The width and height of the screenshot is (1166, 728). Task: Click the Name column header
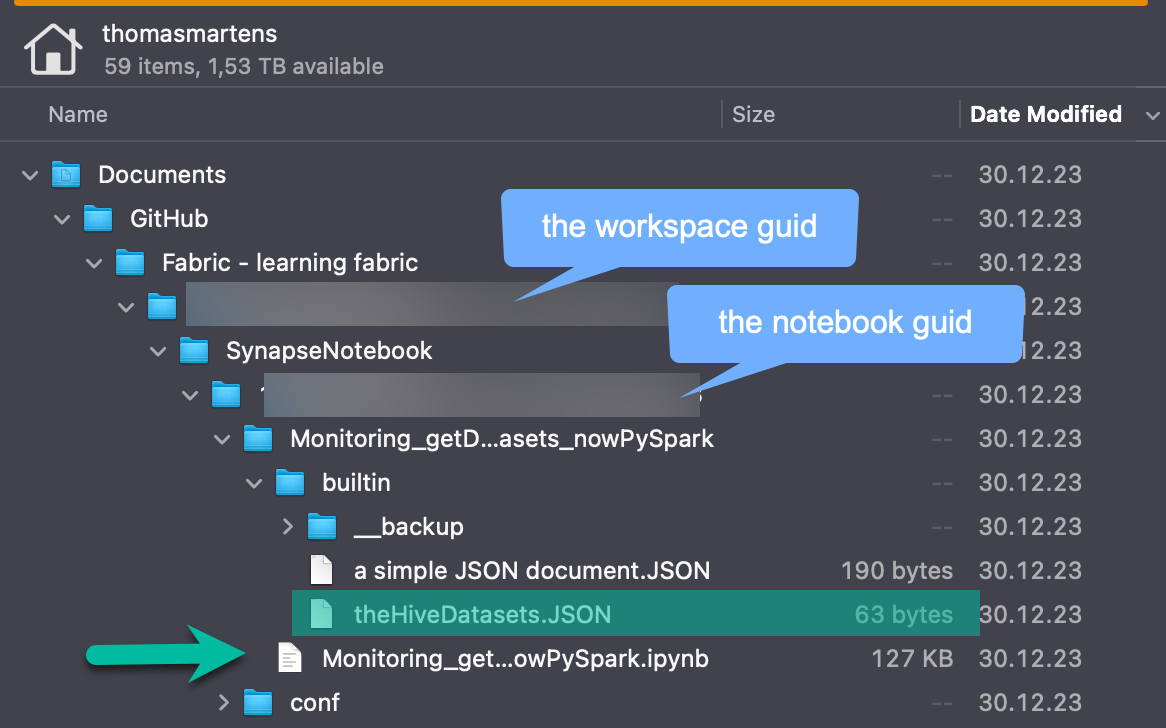pyautogui.click(x=78, y=114)
